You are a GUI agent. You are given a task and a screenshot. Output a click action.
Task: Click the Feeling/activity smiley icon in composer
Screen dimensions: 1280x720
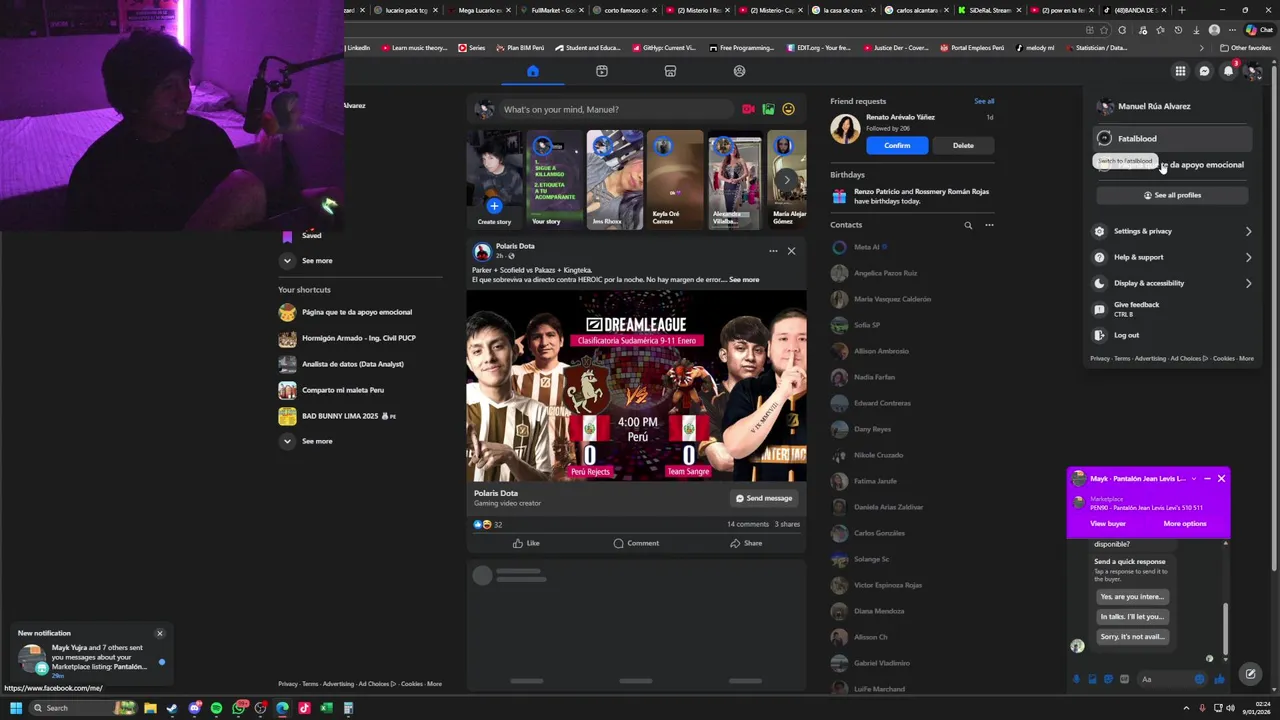[788, 109]
